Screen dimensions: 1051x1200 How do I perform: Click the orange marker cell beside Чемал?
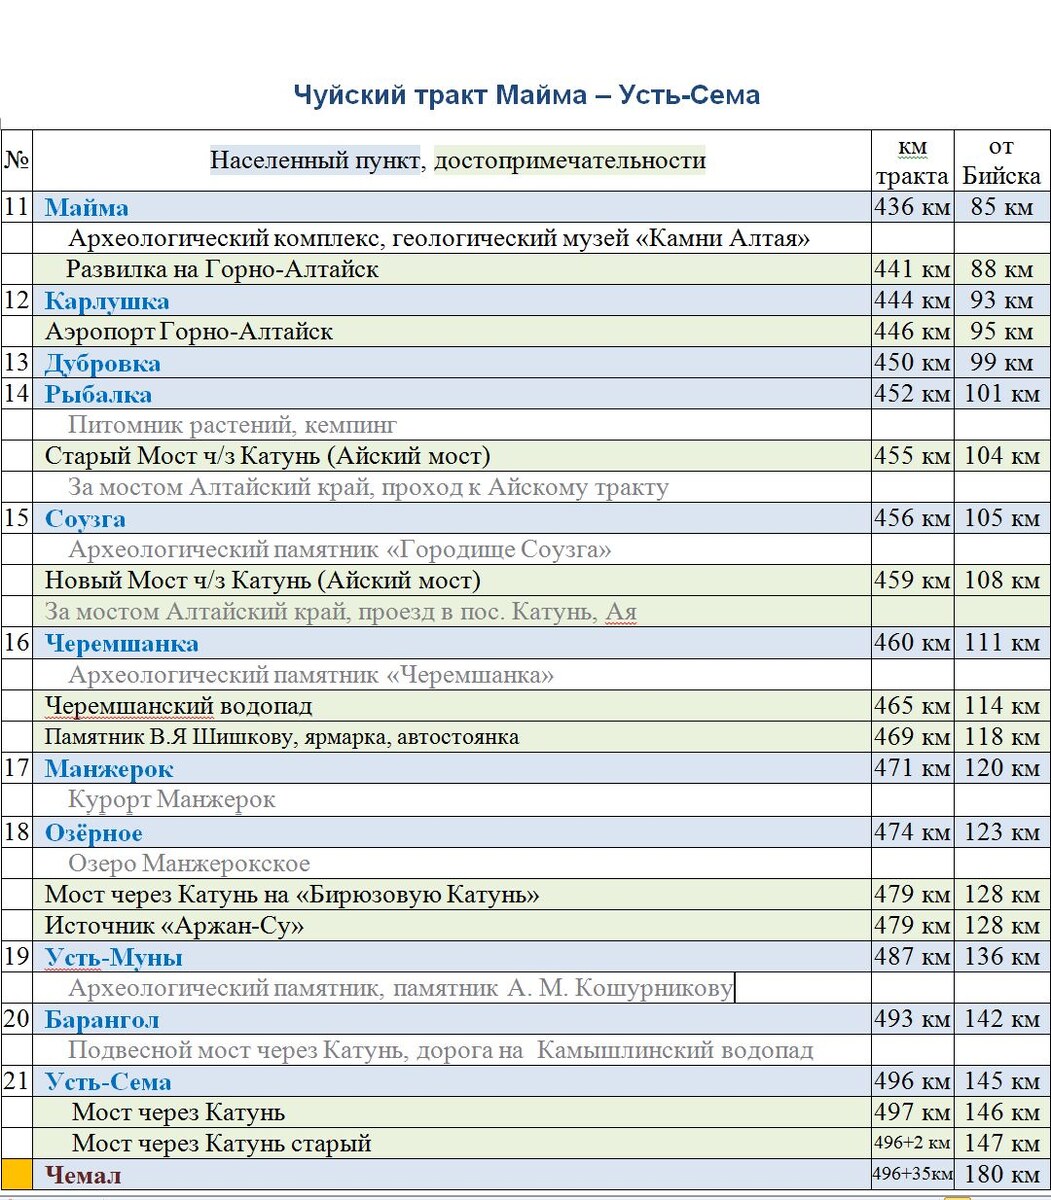(17, 1175)
